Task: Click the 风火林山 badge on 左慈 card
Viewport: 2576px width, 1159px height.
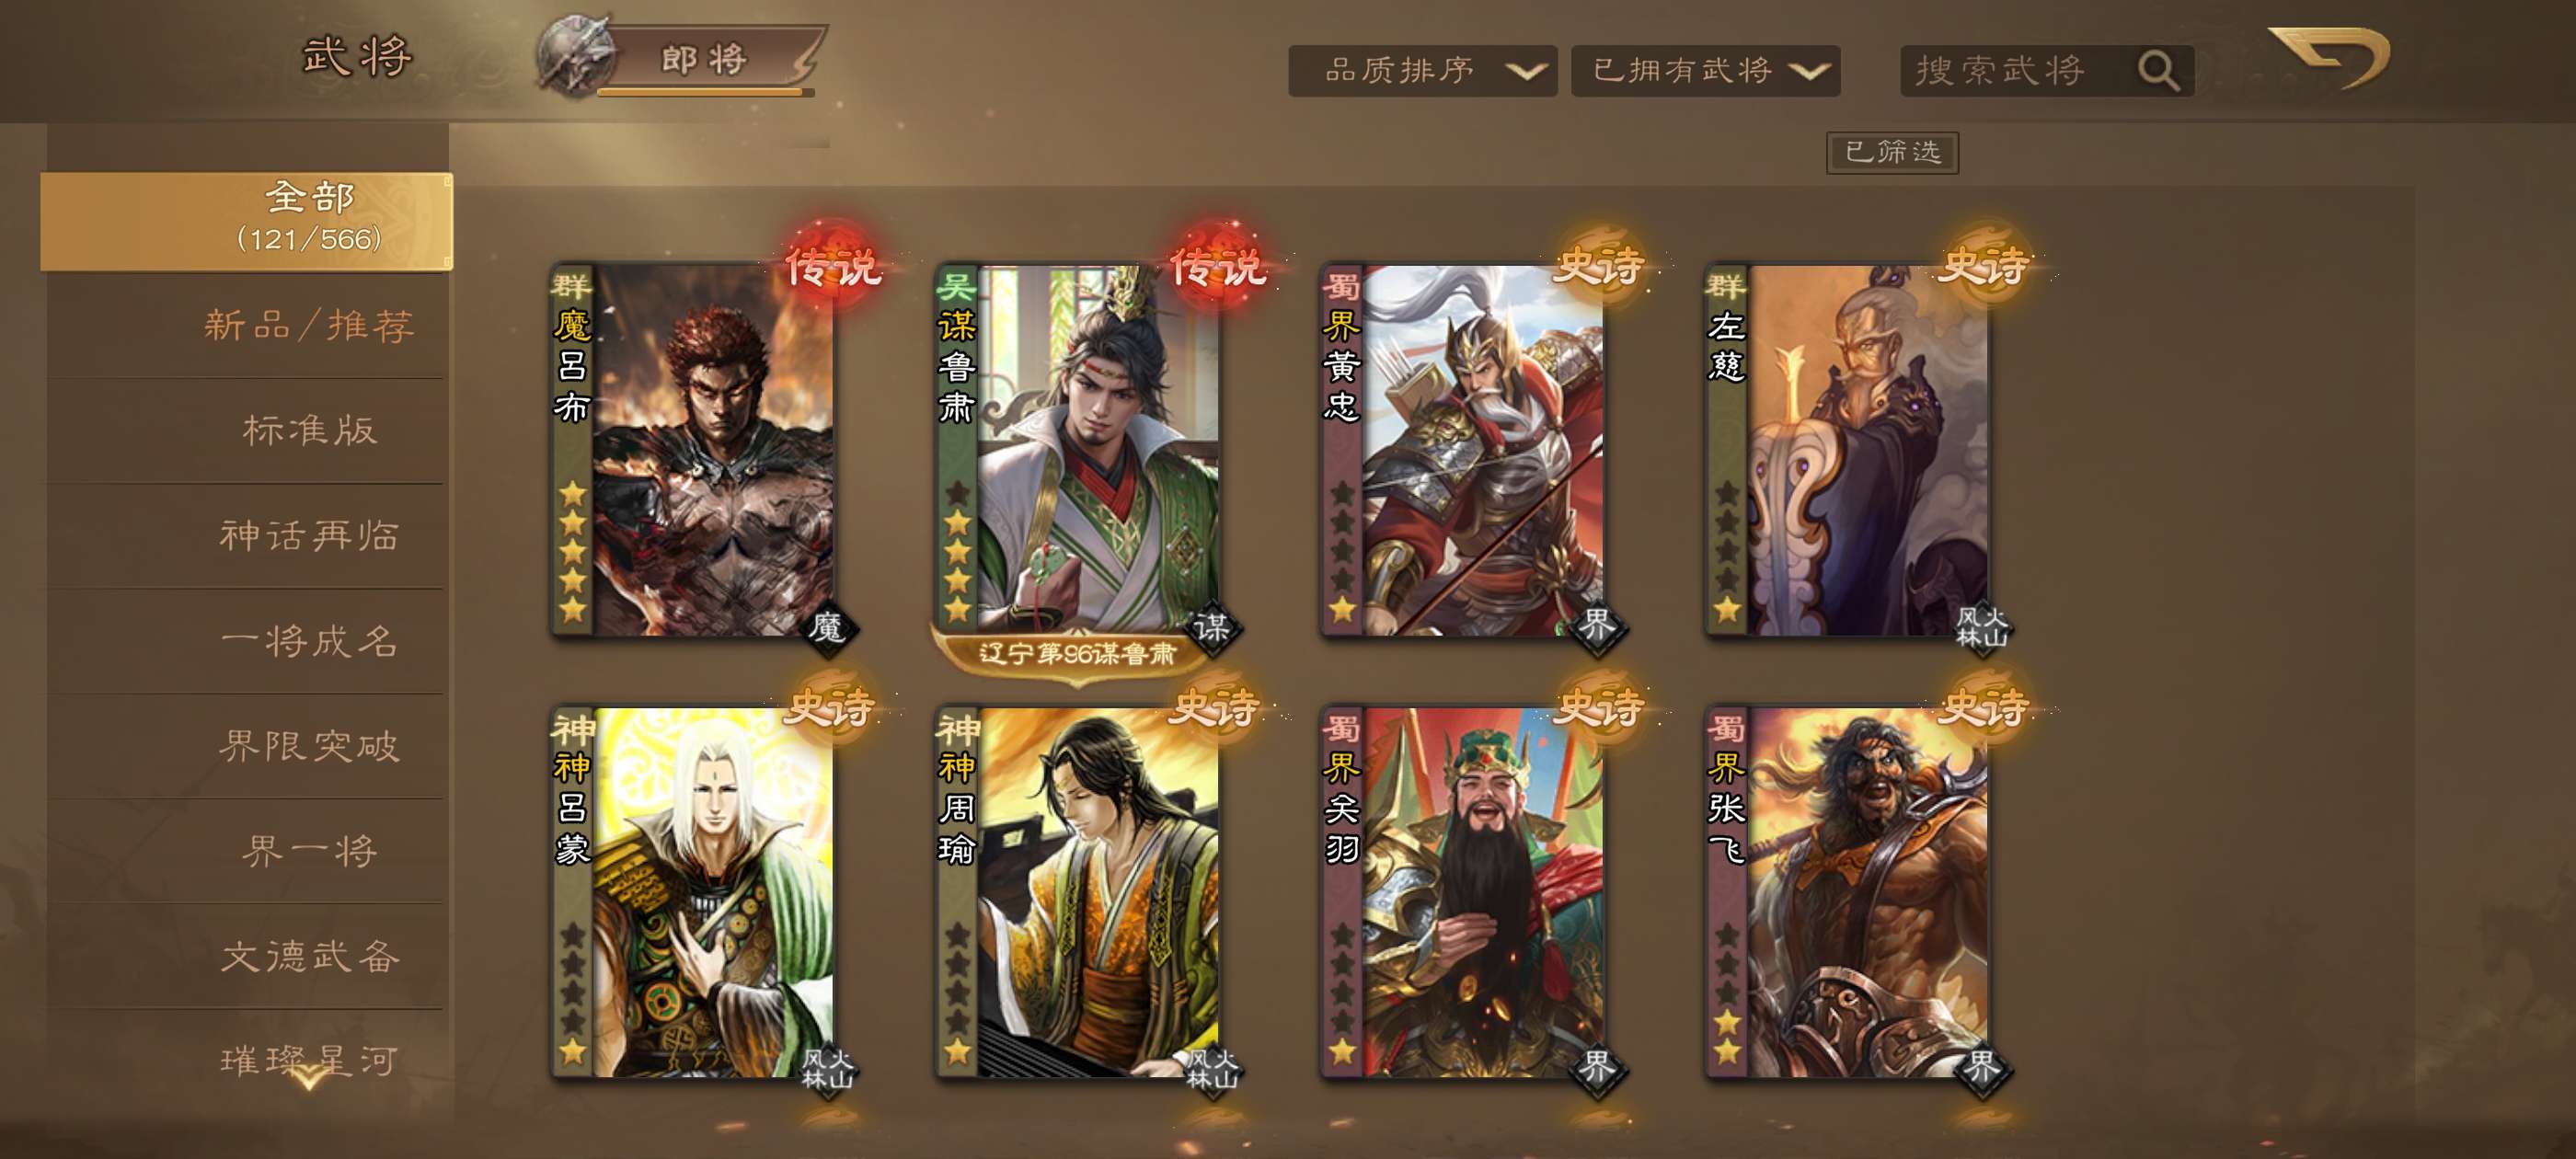Action: pyautogui.click(x=1981, y=627)
